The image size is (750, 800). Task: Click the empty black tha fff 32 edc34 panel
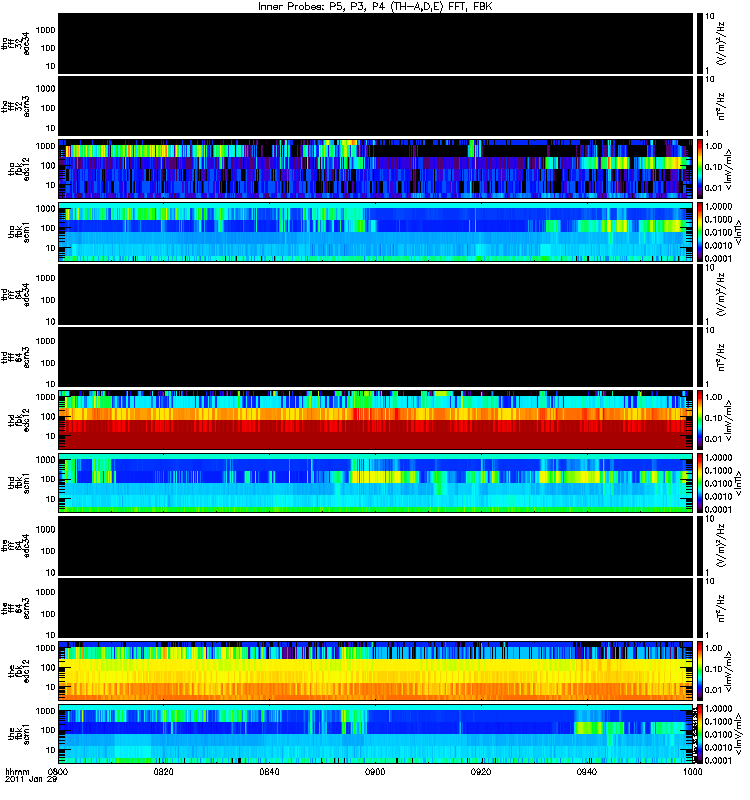coord(375,44)
